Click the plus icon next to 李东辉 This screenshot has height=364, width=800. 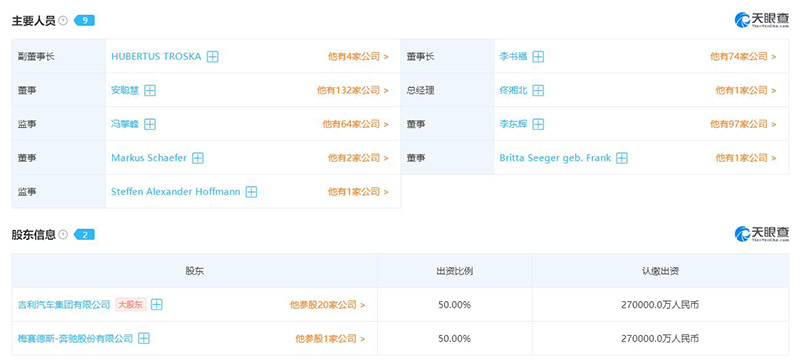coord(538,124)
